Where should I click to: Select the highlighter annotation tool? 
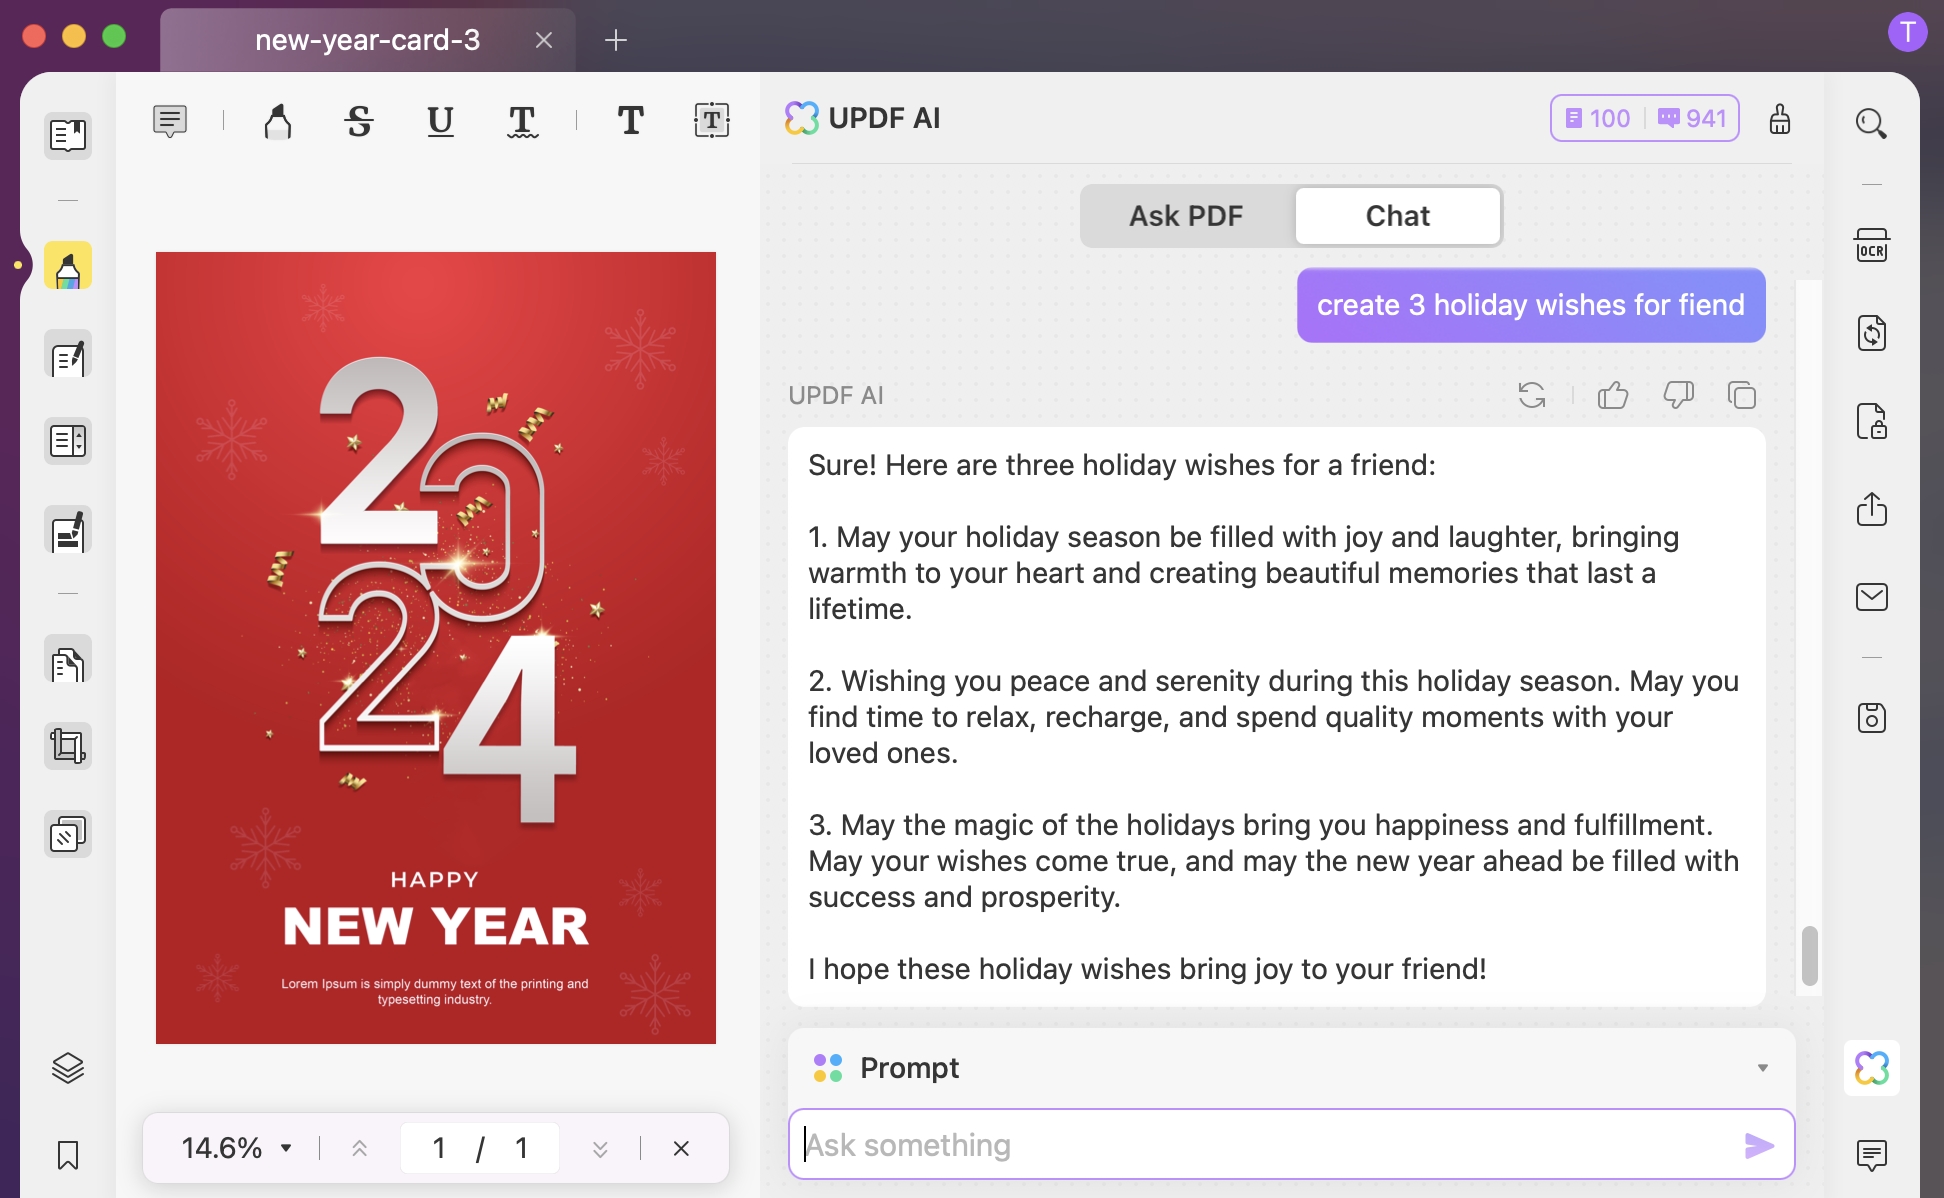pyautogui.click(x=277, y=121)
